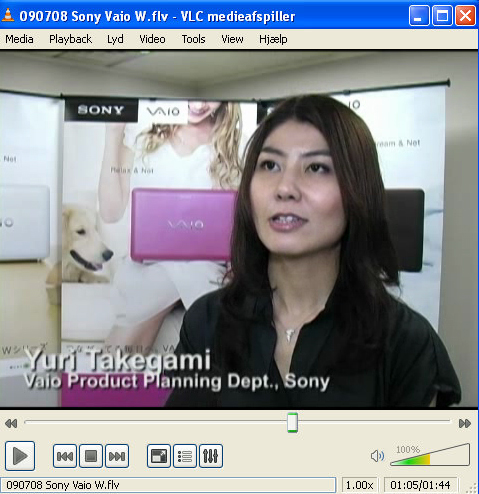Set volume on the 100% volume slider
This screenshot has width=479, height=494.
point(430,455)
